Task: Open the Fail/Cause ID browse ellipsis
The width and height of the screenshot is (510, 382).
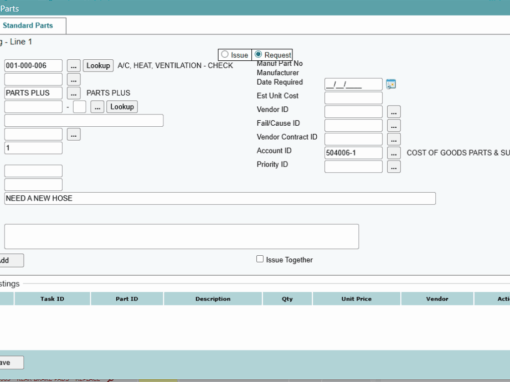Action: pyautogui.click(x=394, y=126)
